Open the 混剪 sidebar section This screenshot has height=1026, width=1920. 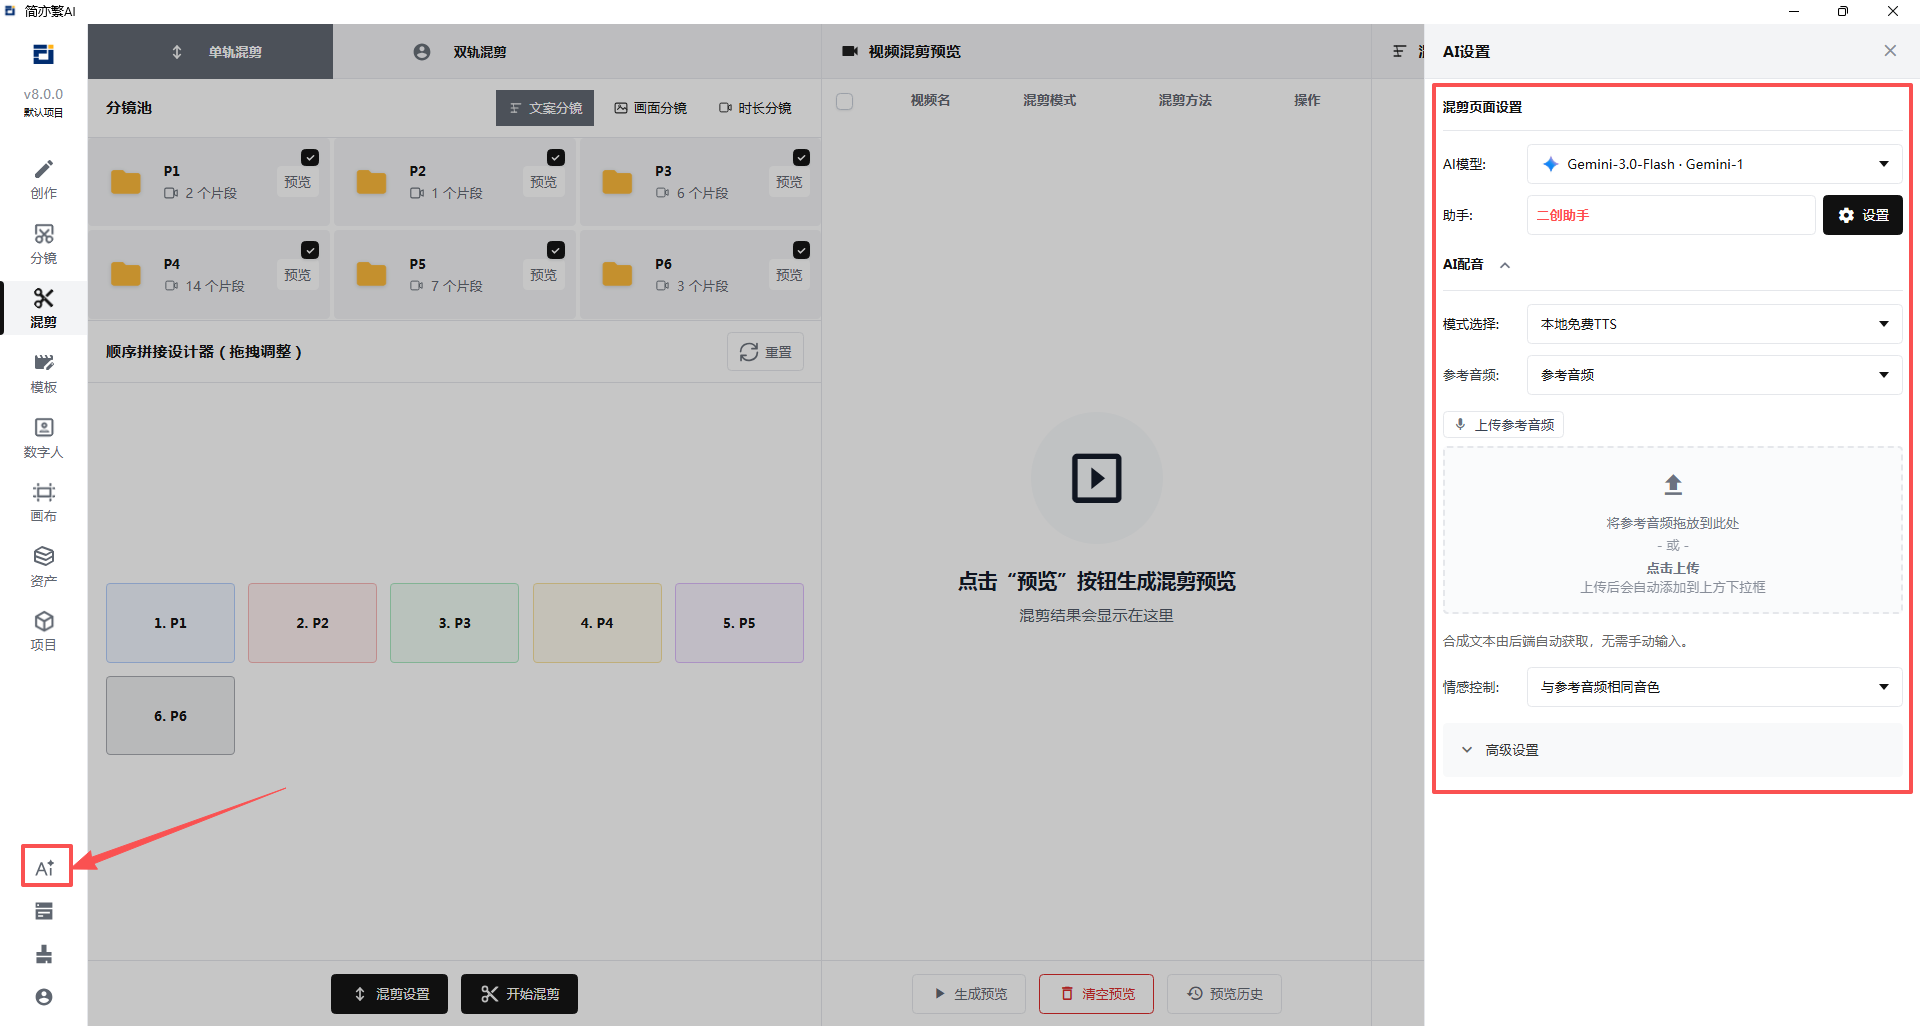[x=43, y=308]
